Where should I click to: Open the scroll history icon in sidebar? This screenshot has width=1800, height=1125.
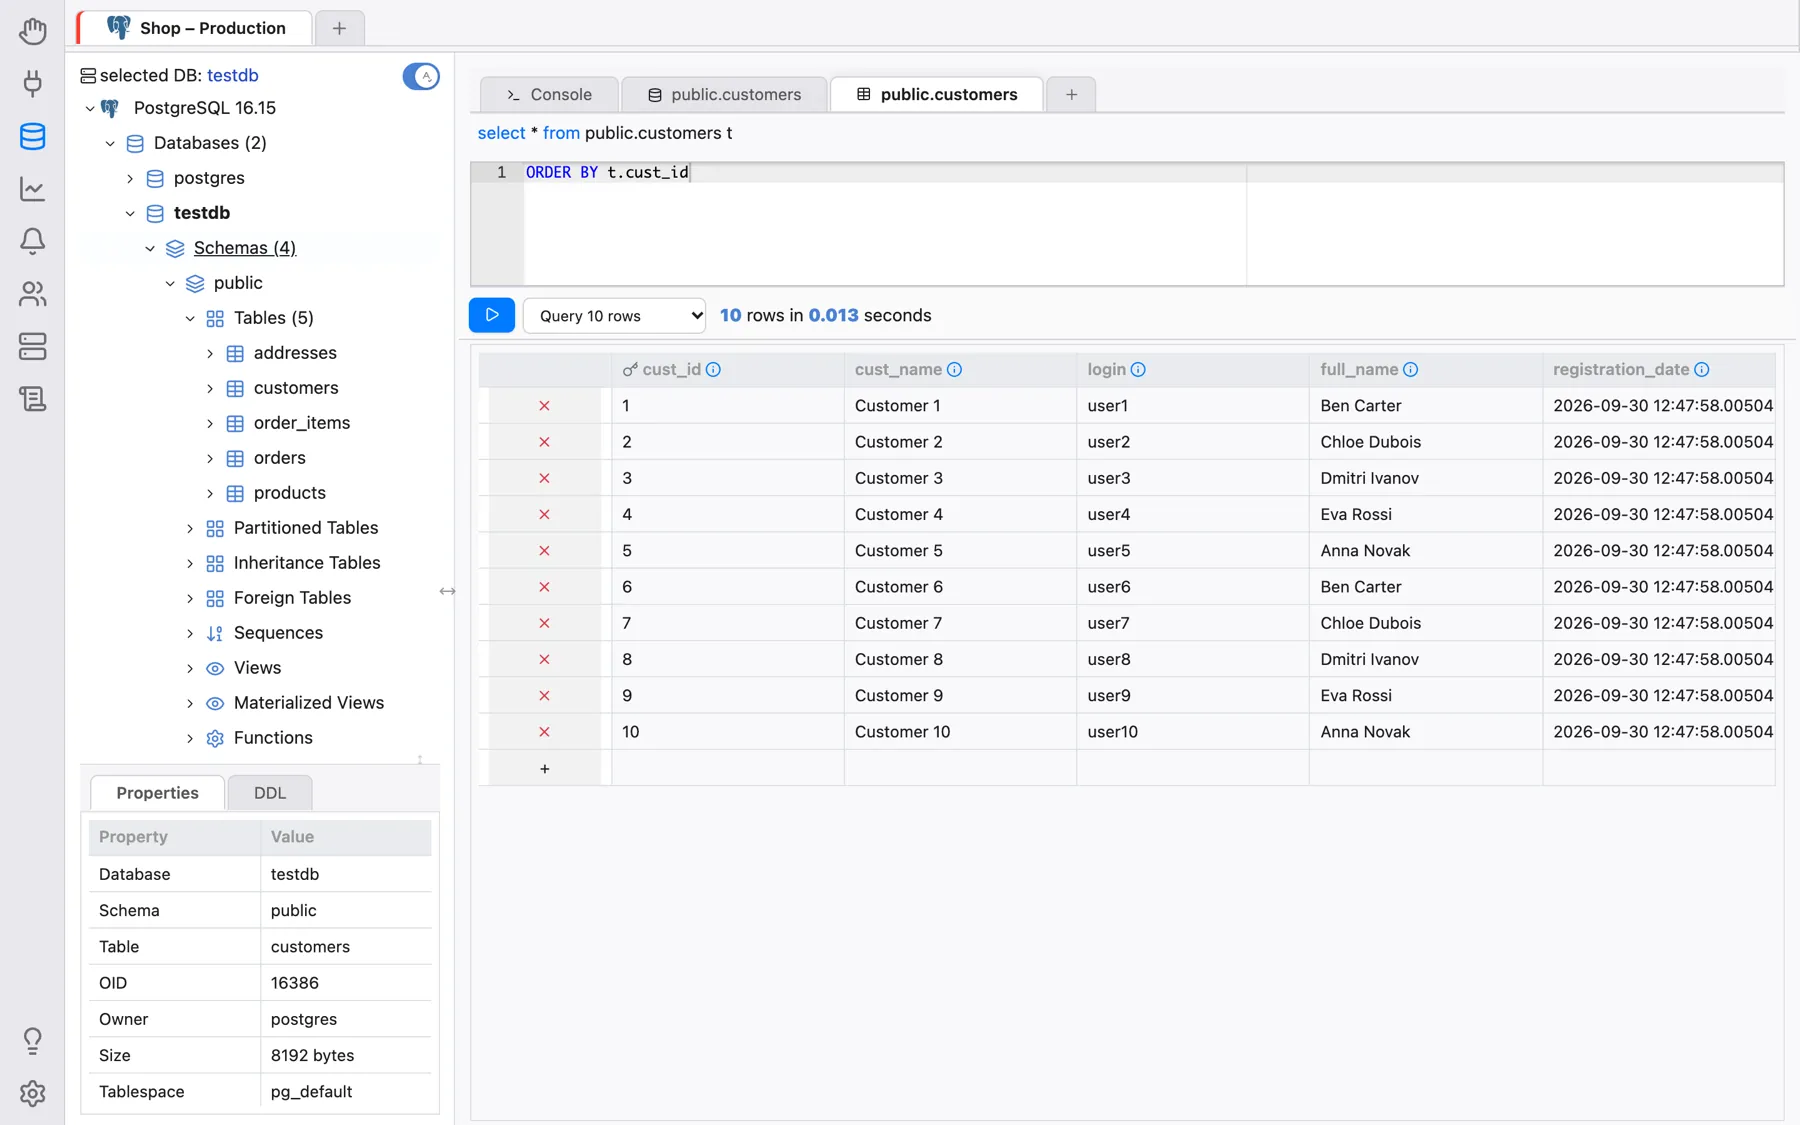[x=32, y=399]
